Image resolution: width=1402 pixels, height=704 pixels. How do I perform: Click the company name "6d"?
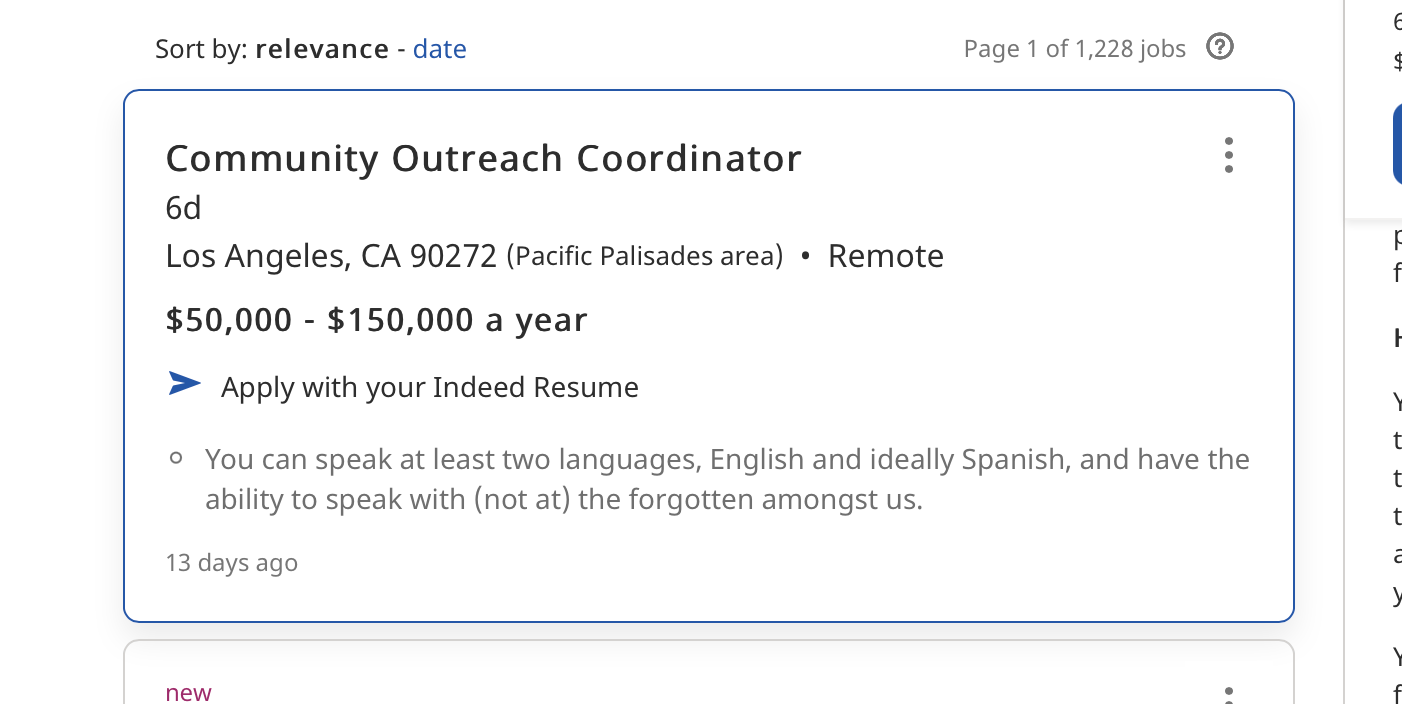click(184, 208)
